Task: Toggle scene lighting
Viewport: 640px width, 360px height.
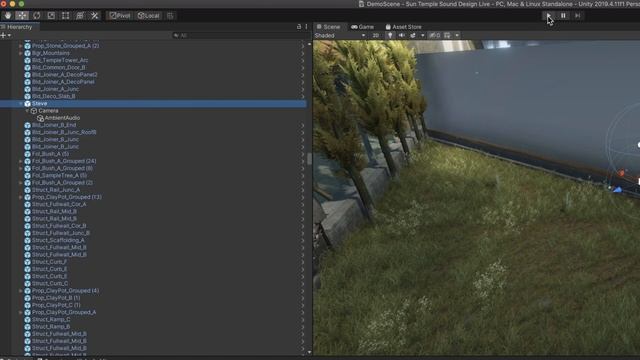Action: point(390,36)
